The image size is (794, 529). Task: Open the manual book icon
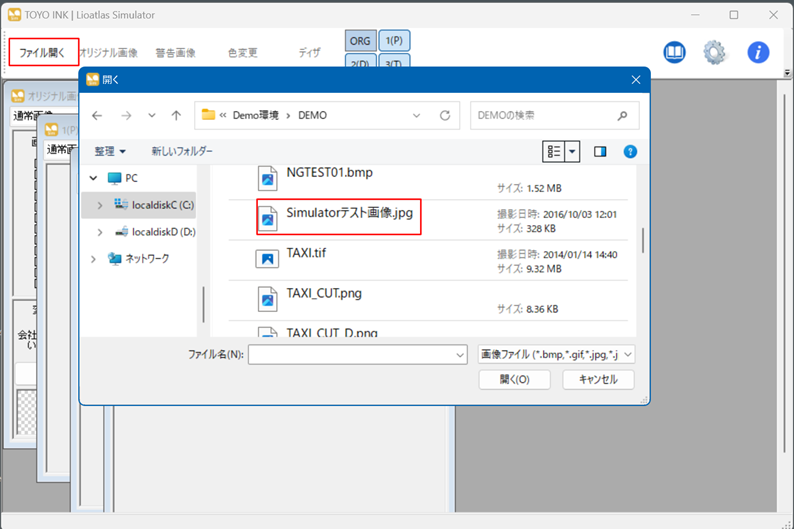[674, 53]
